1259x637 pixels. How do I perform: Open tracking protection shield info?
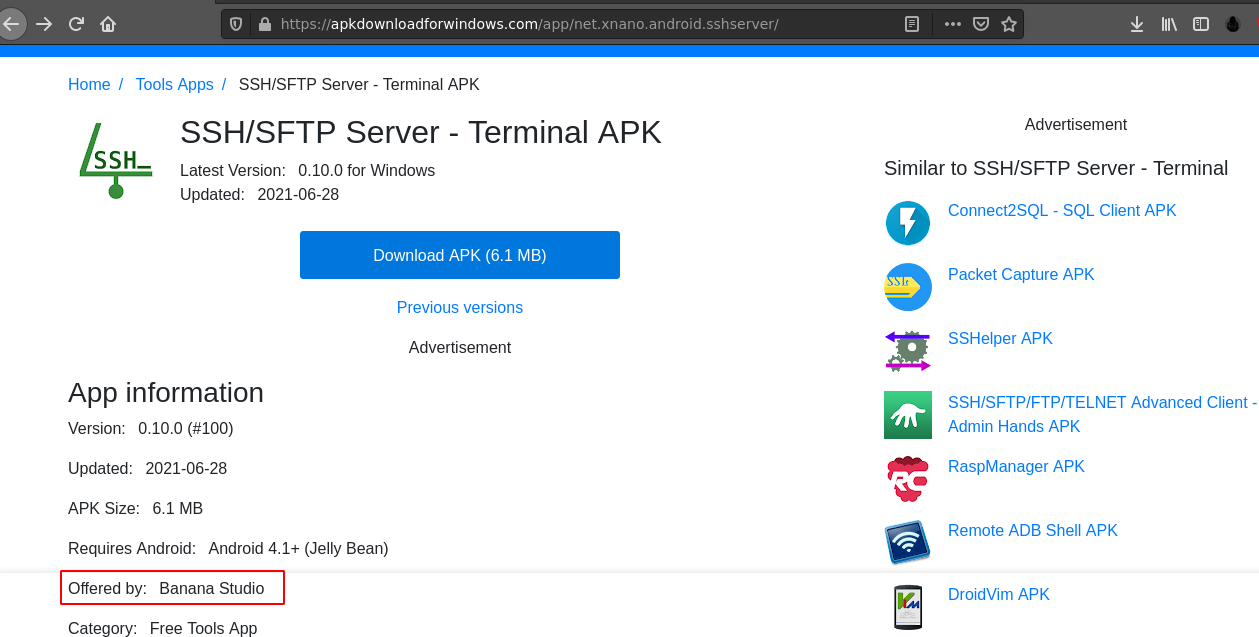coord(237,24)
